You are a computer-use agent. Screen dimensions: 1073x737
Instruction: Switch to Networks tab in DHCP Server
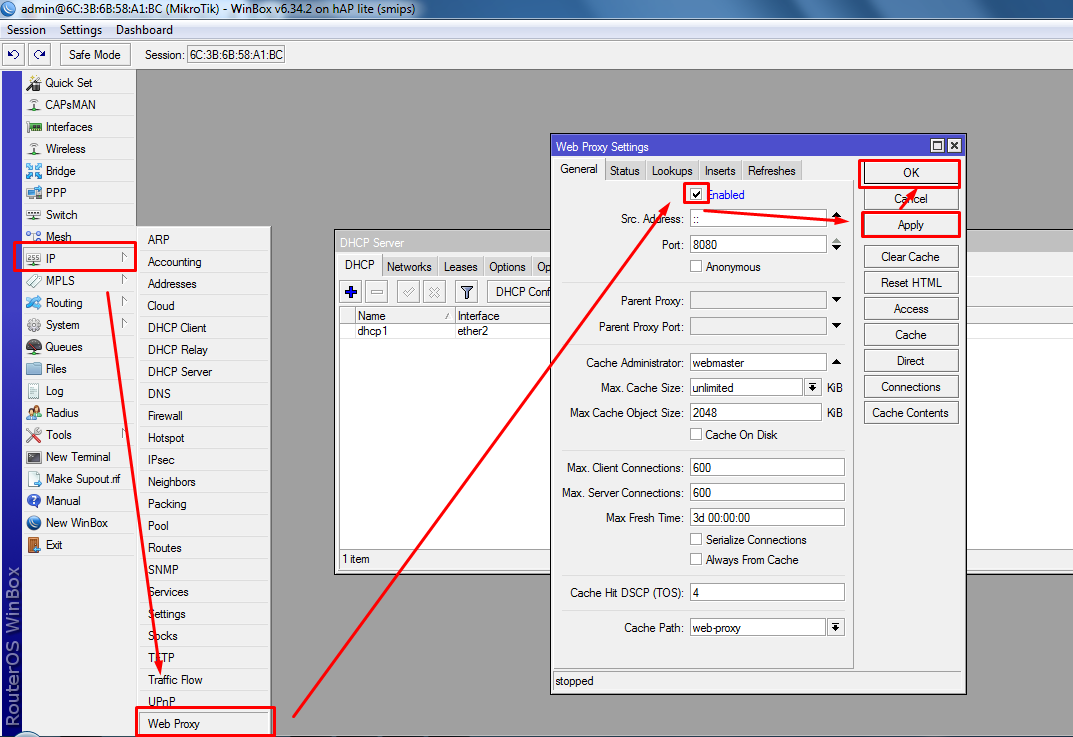(x=409, y=267)
